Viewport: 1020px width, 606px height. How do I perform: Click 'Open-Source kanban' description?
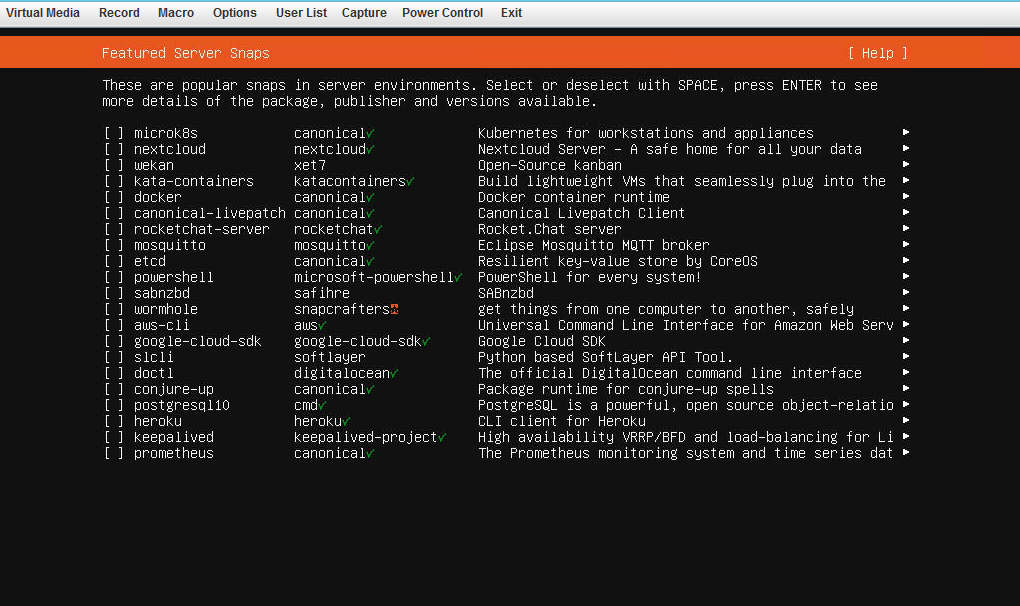click(550, 165)
